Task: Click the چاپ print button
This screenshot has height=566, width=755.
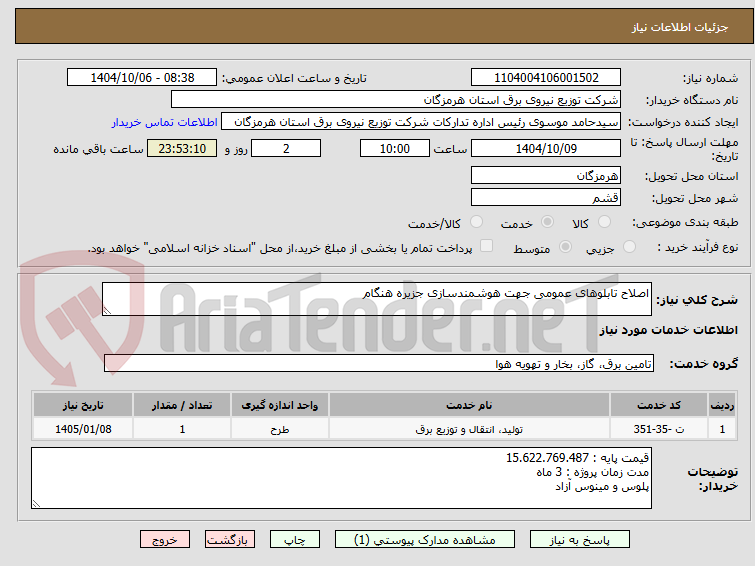Action: click(x=295, y=540)
